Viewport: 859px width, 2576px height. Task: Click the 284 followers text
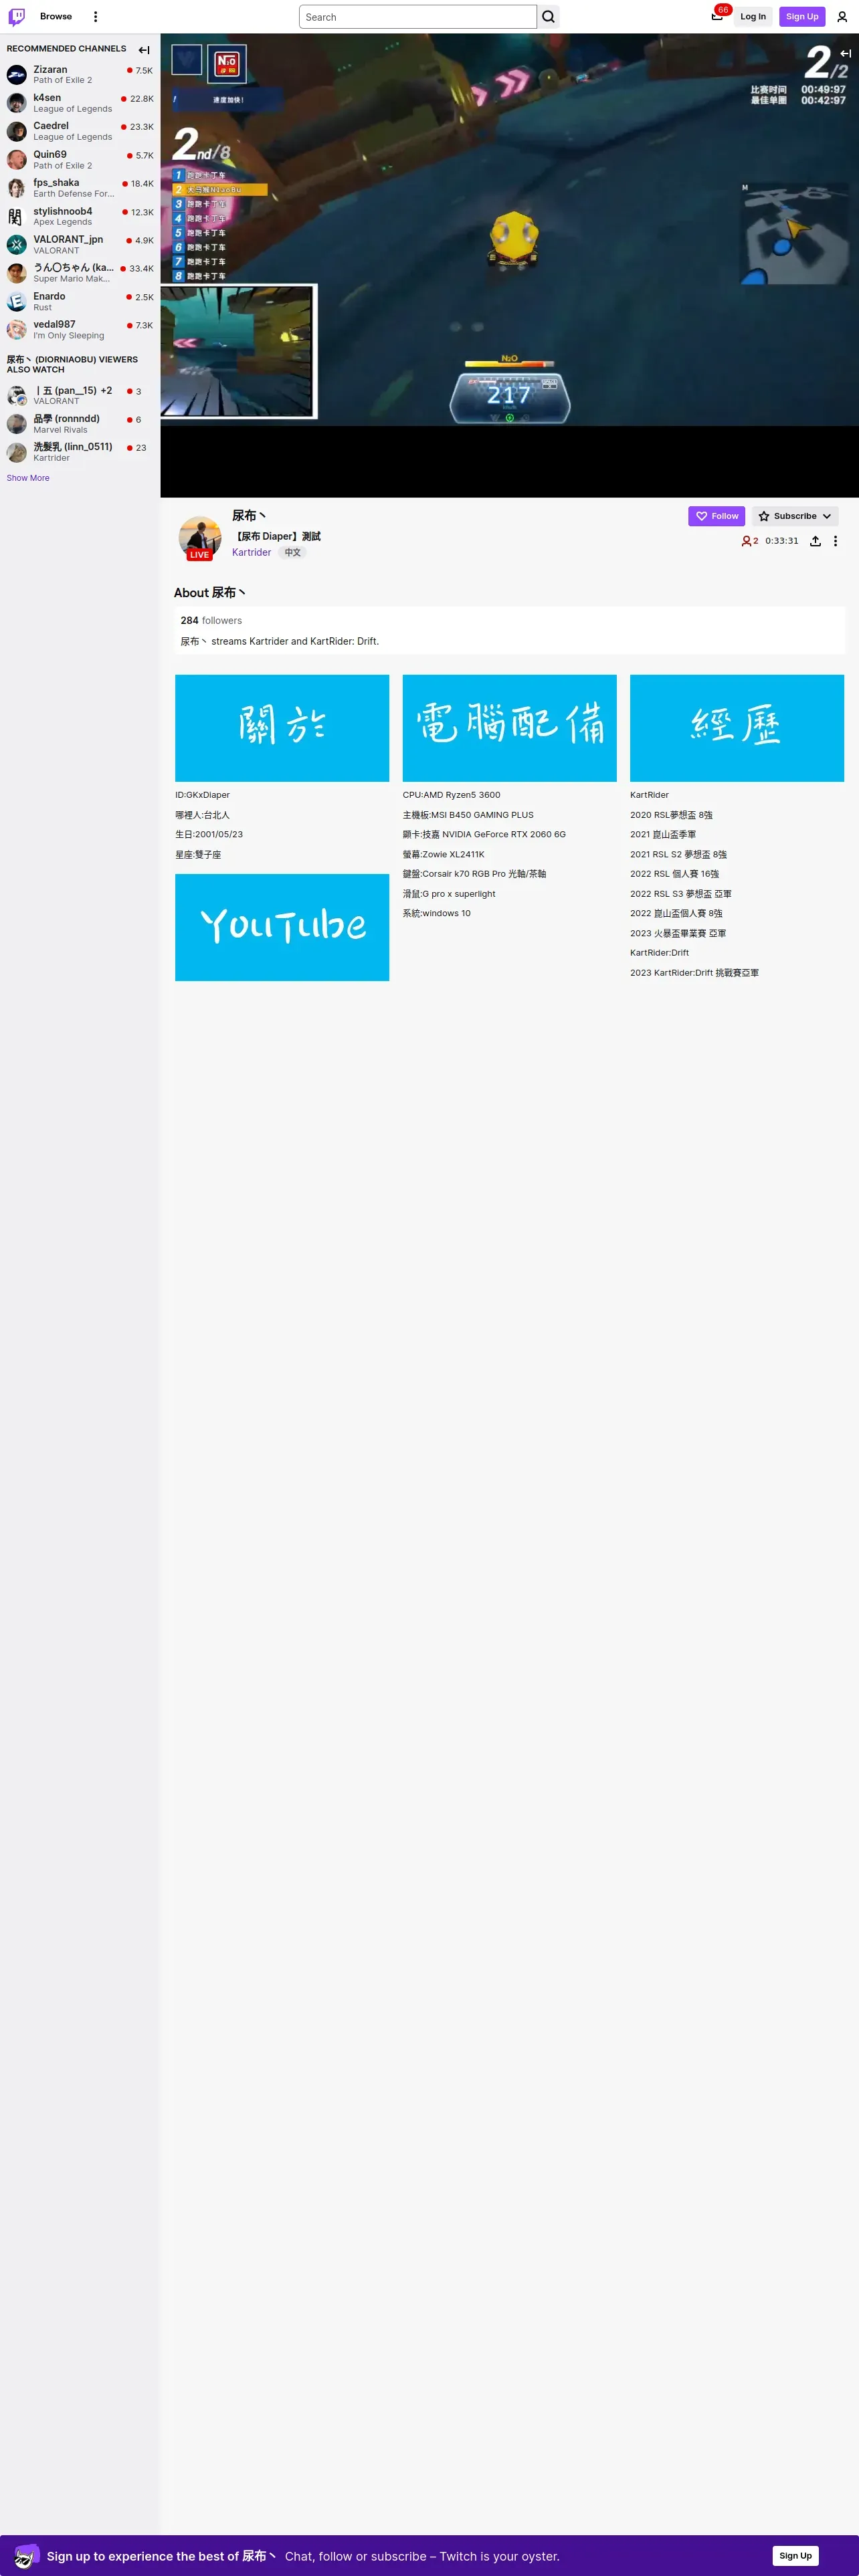[211, 621]
